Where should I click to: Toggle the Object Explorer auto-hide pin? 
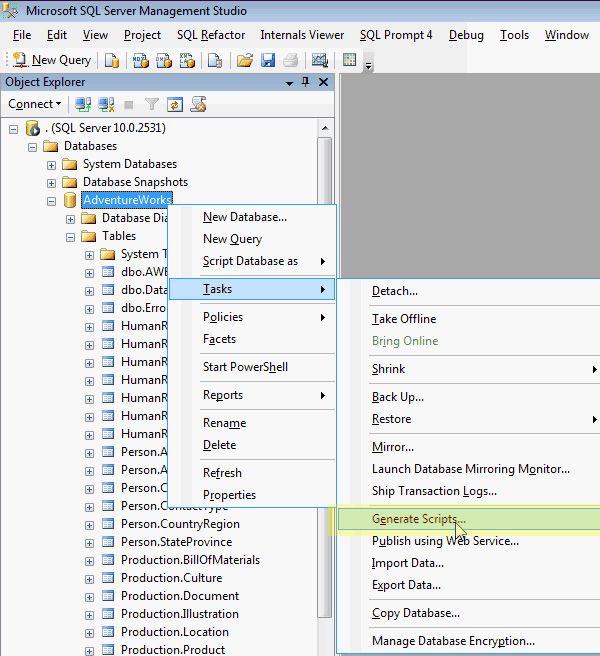point(305,82)
